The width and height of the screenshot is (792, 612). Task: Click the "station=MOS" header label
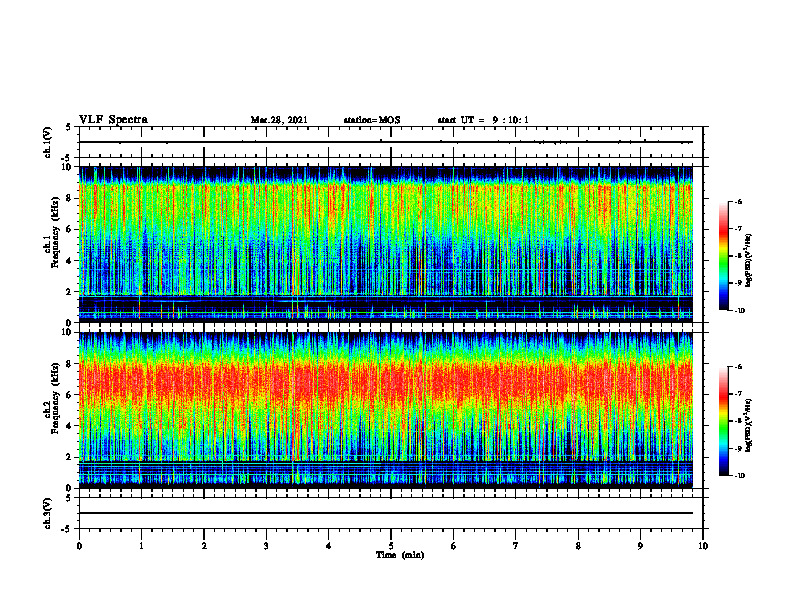(372, 120)
